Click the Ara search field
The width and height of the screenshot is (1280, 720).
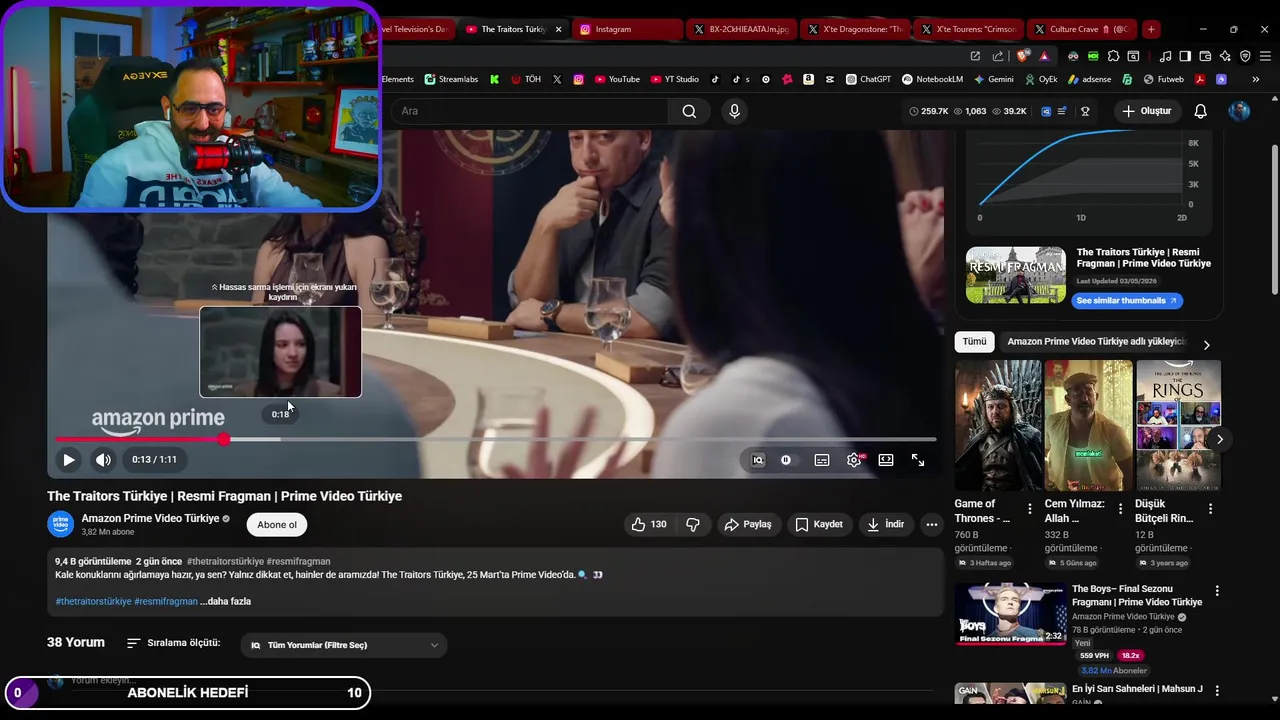pos(530,111)
